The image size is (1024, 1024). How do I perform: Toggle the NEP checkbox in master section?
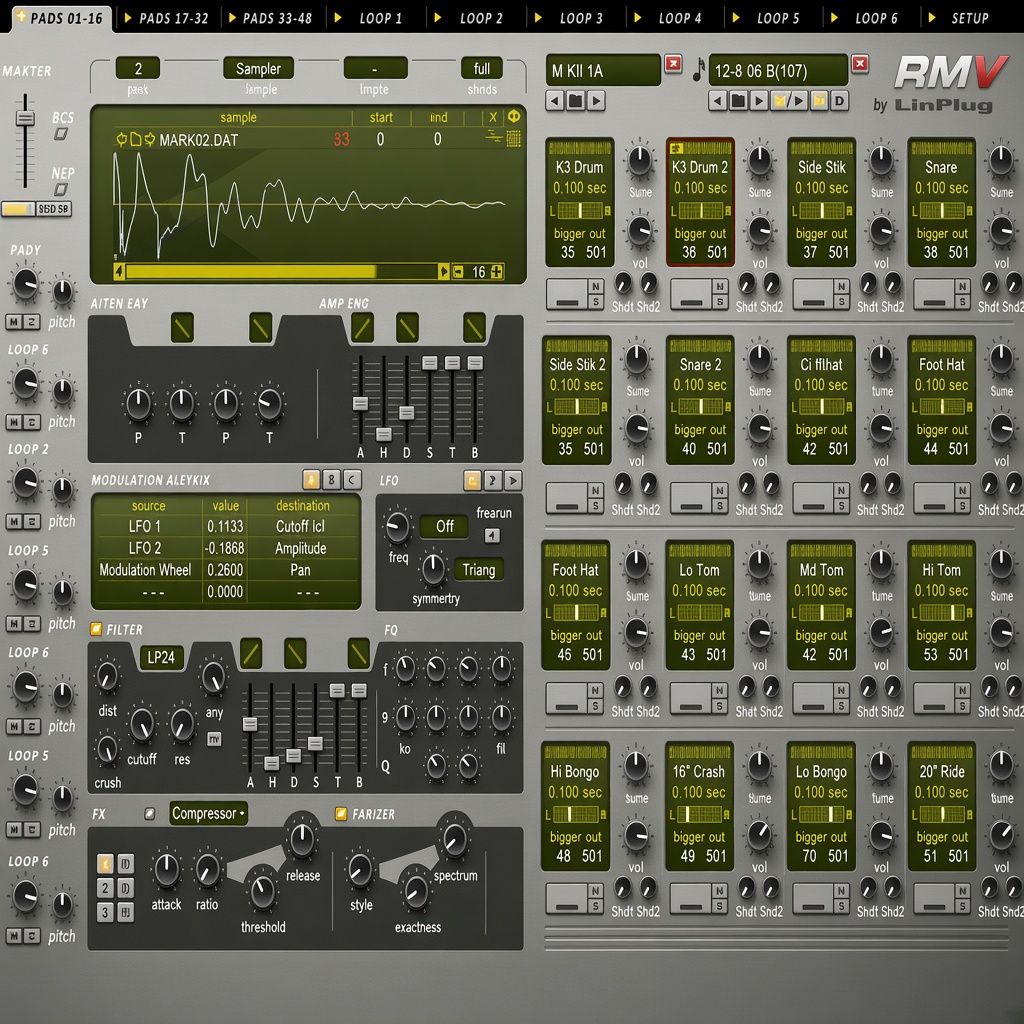(x=61, y=189)
